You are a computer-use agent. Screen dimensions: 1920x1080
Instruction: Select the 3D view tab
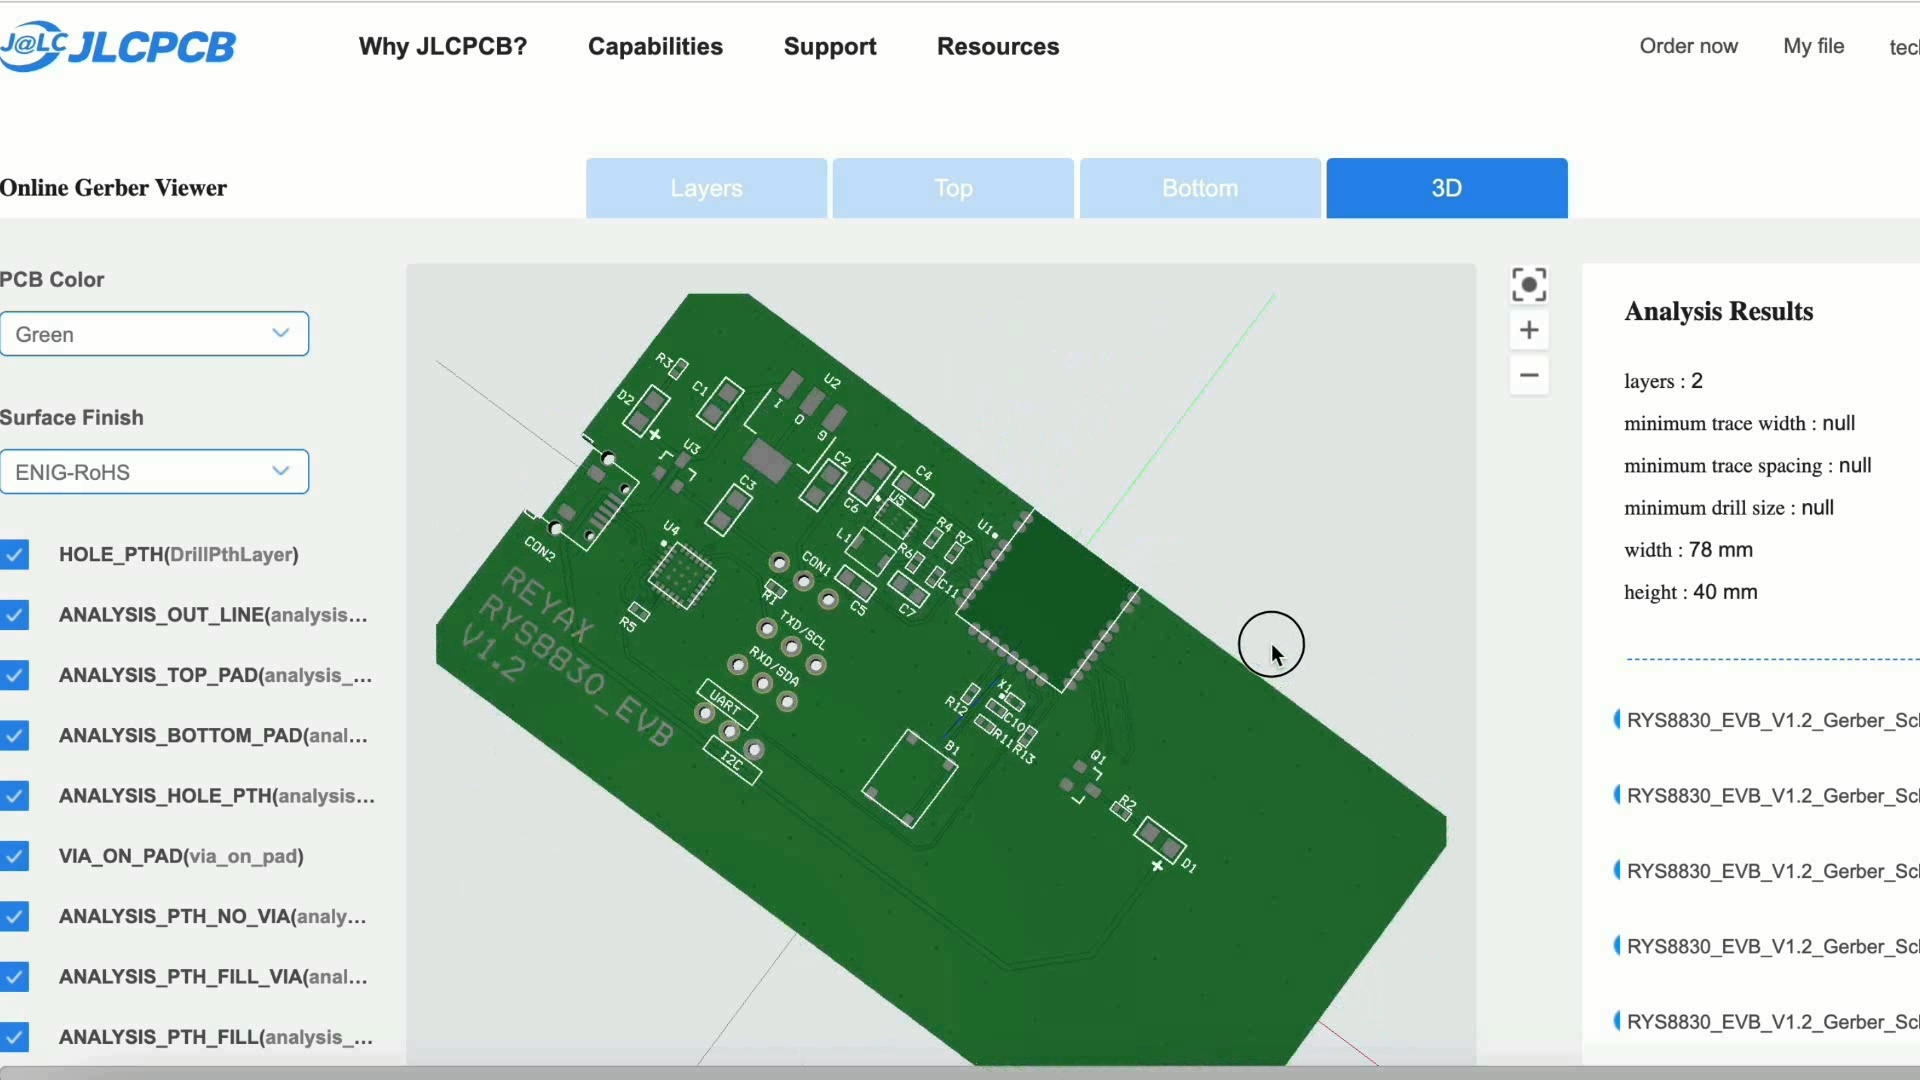(x=1447, y=188)
